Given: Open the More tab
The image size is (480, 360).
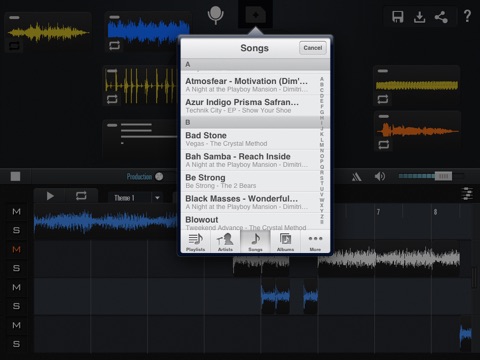Looking at the screenshot, I should [x=315, y=242].
